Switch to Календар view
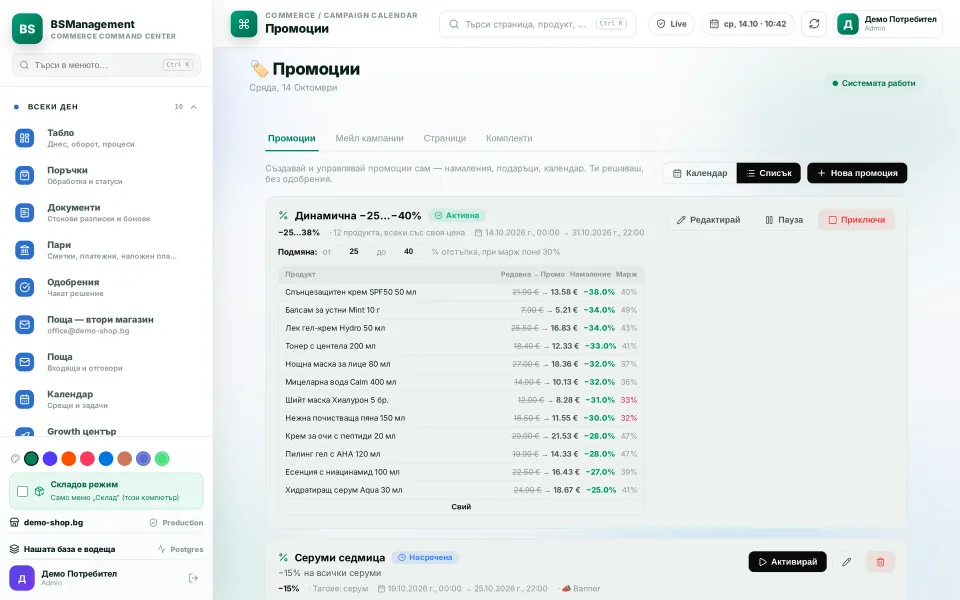960x600 pixels. (x=700, y=173)
